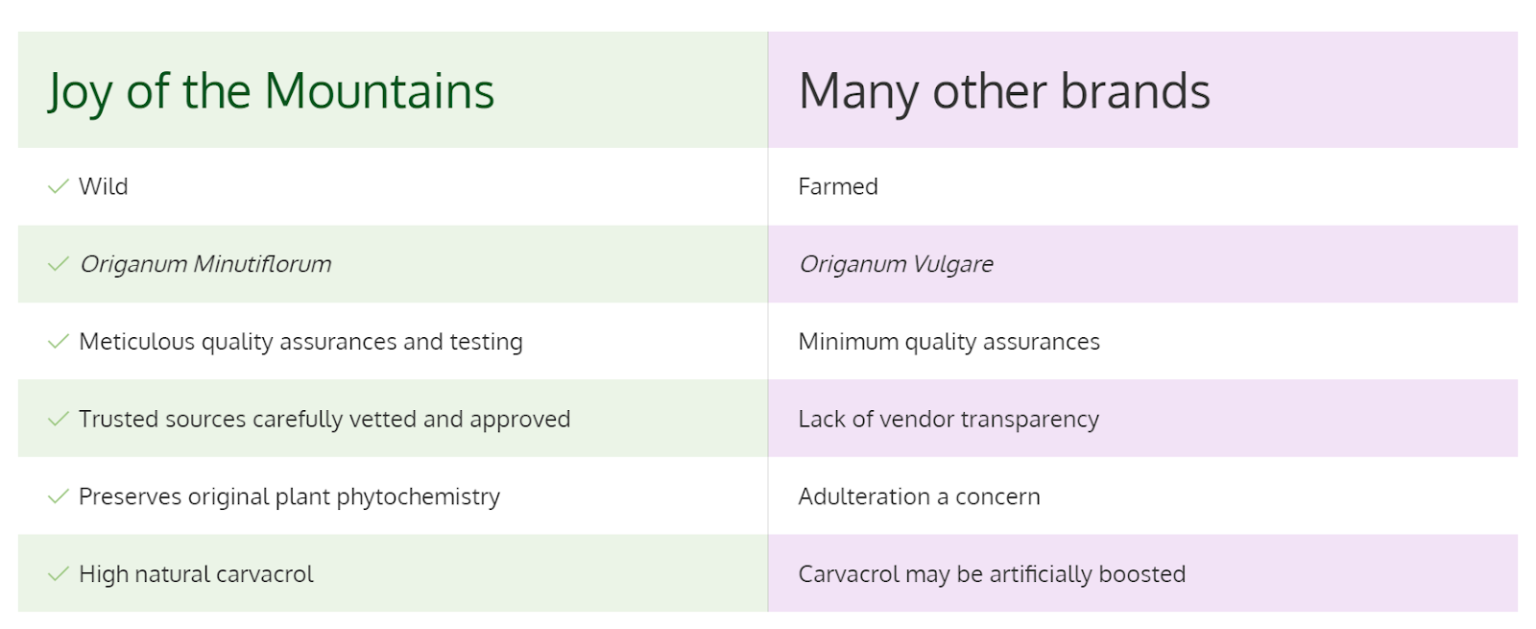Screen dimensions: 1536x629
Task: Click the Many other brands heading
Action: [1004, 91]
